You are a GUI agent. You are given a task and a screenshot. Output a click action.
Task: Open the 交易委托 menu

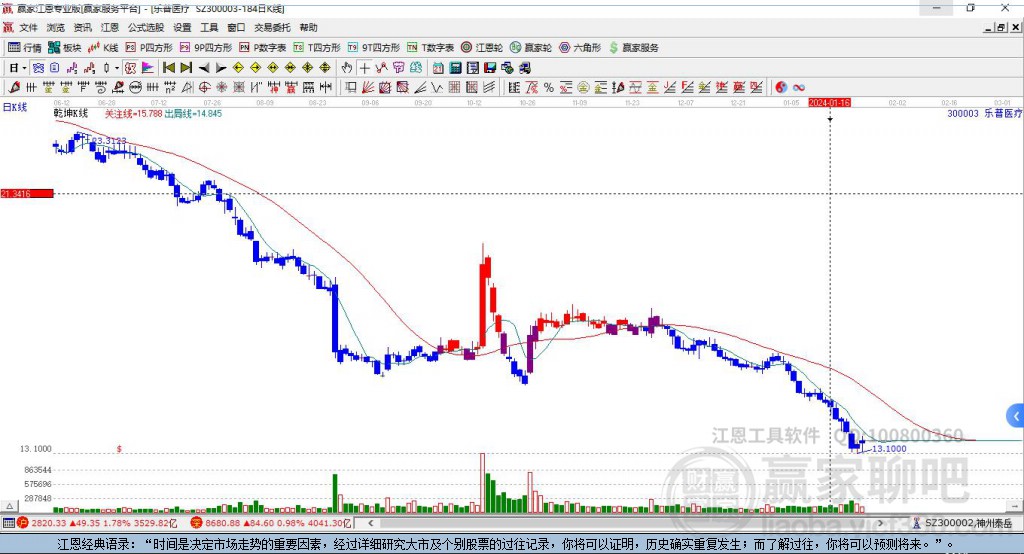(272, 27)
